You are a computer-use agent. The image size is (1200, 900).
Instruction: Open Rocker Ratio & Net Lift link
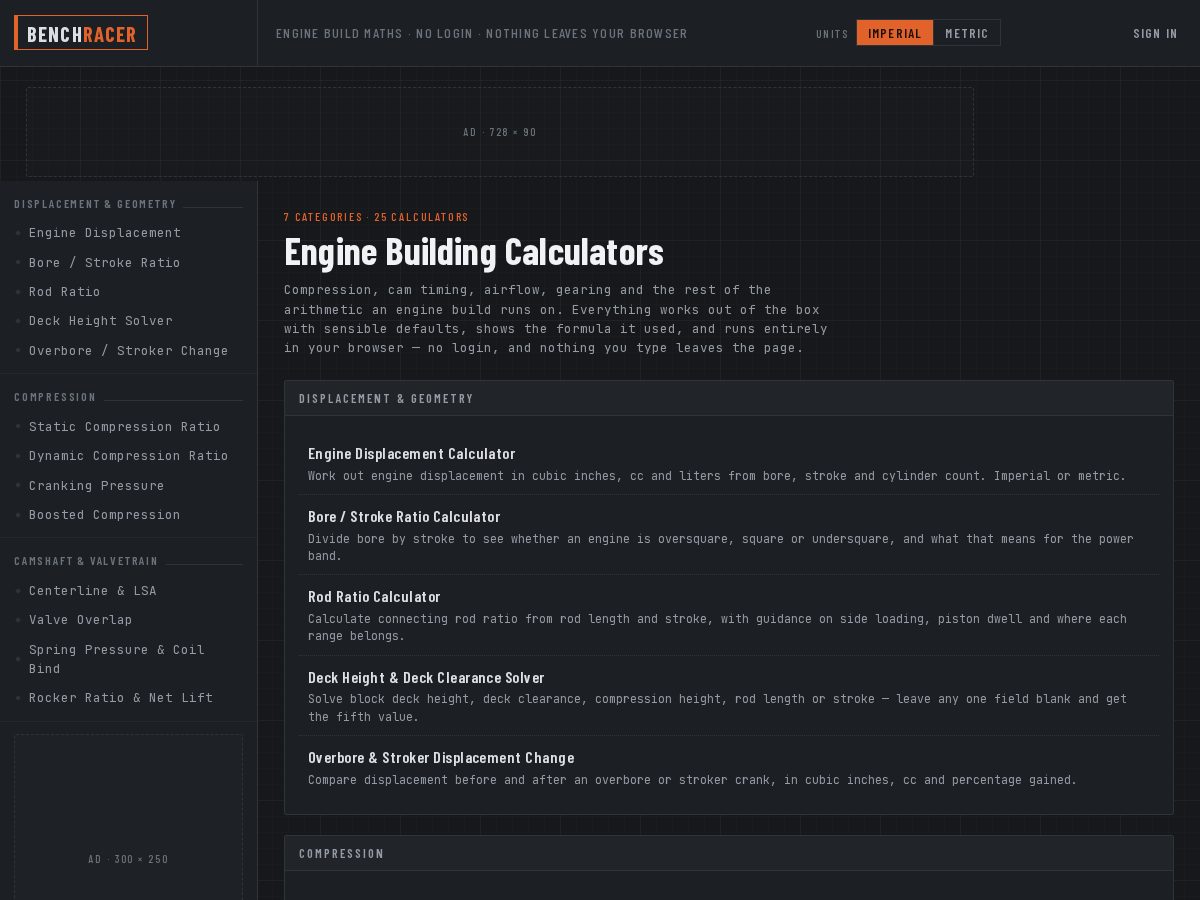(128, 698)
